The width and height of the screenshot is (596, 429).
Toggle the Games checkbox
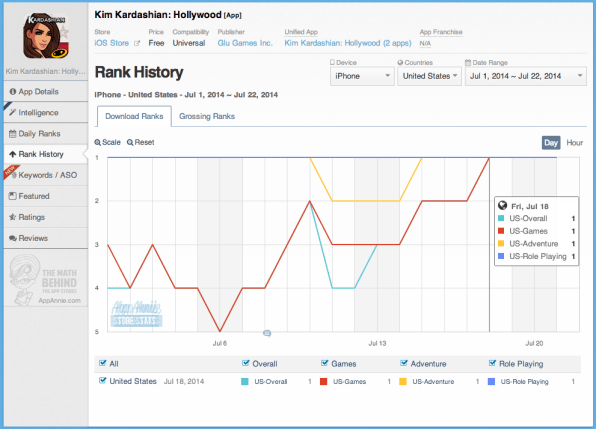point(324,363)
